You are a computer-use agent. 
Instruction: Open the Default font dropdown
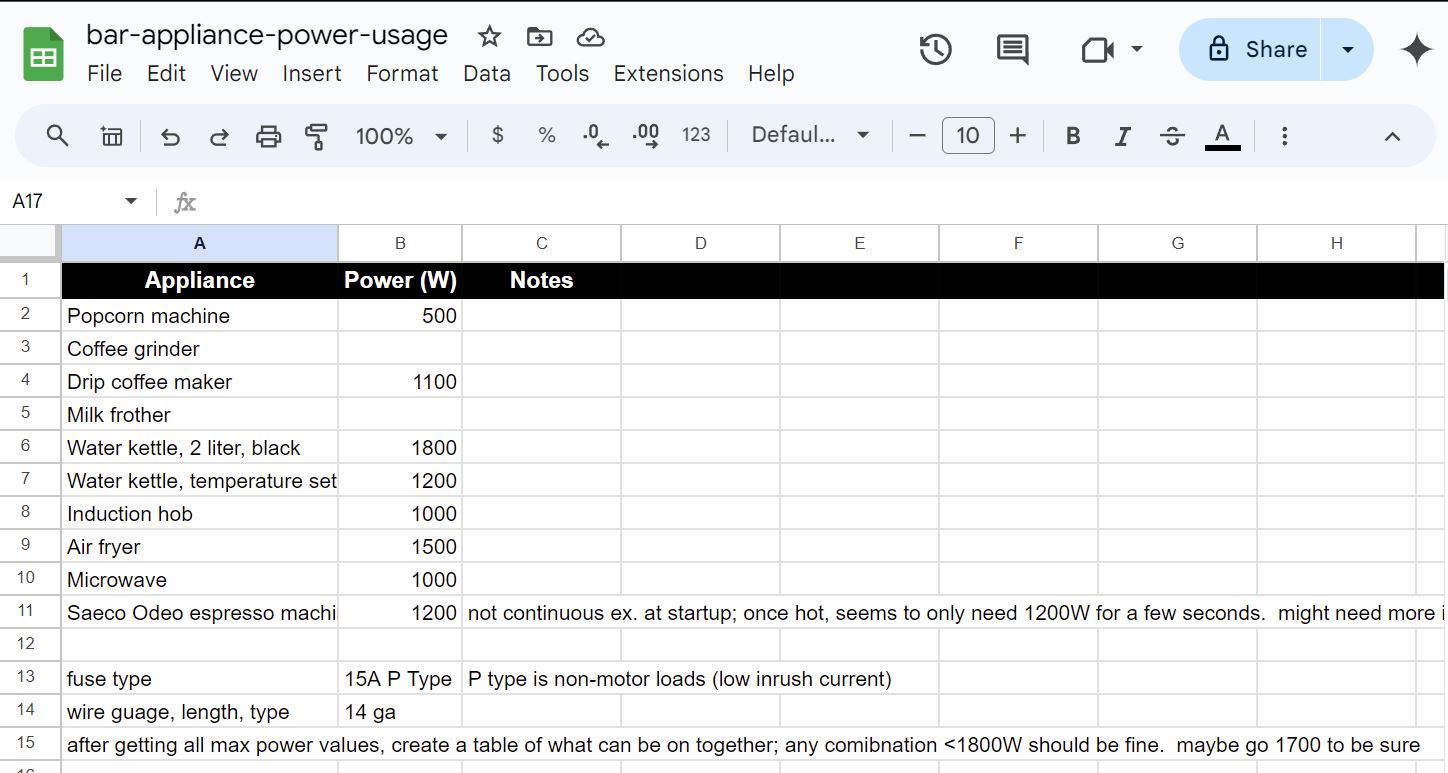point(810,136)
